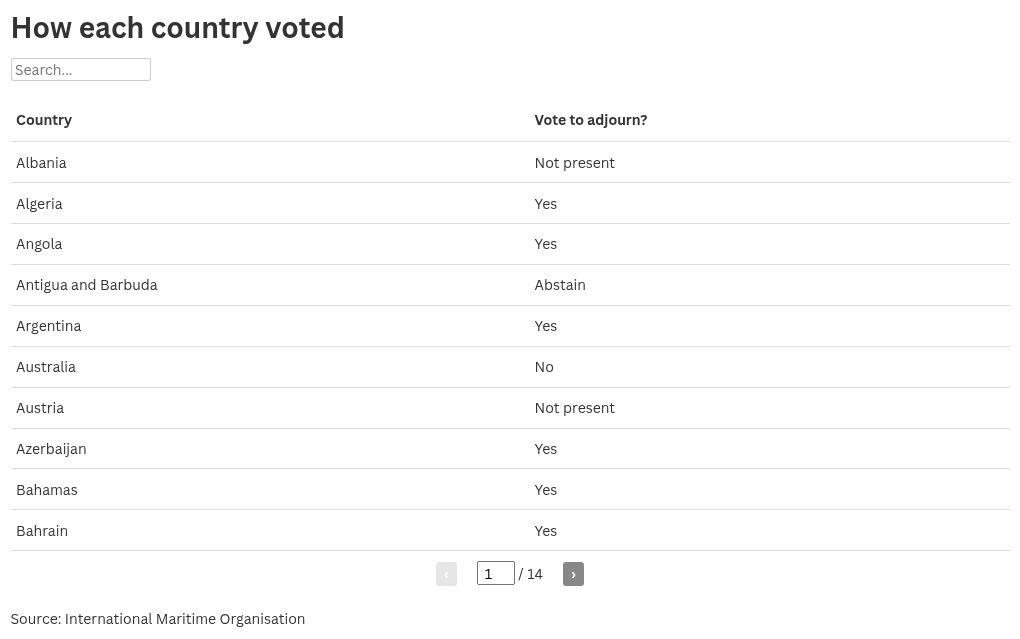Click the Bahamas country cell

pos(46,490)
